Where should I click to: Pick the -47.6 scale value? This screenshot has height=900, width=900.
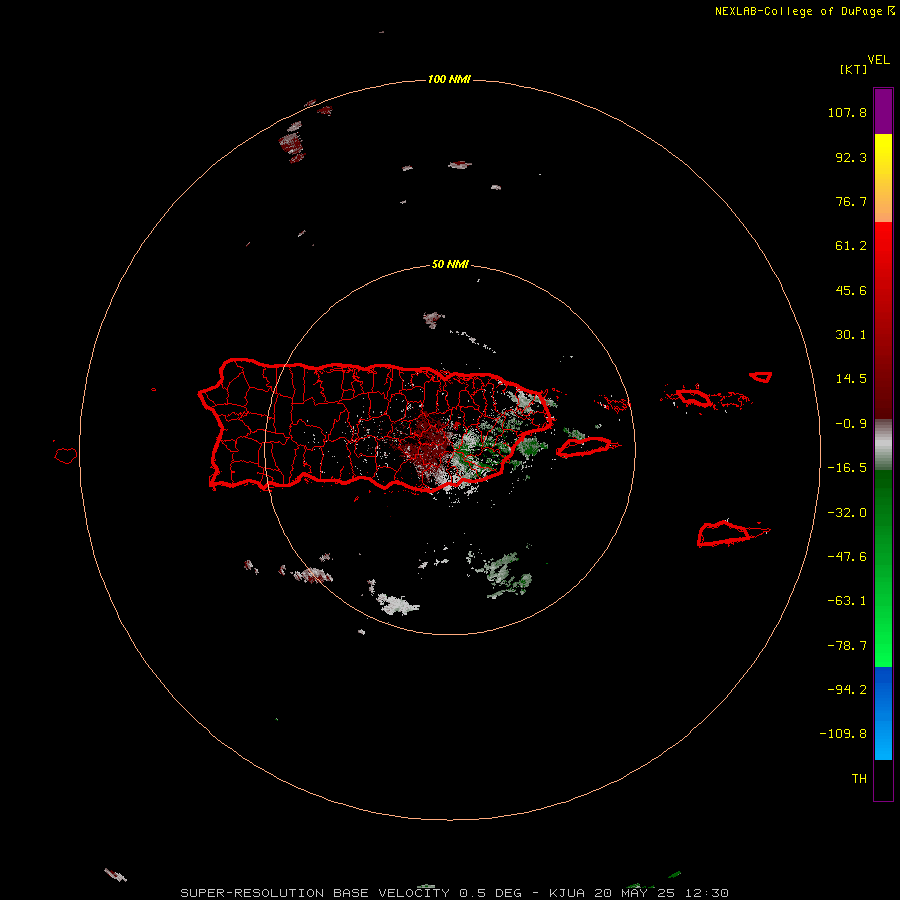(x=847, y=557)
